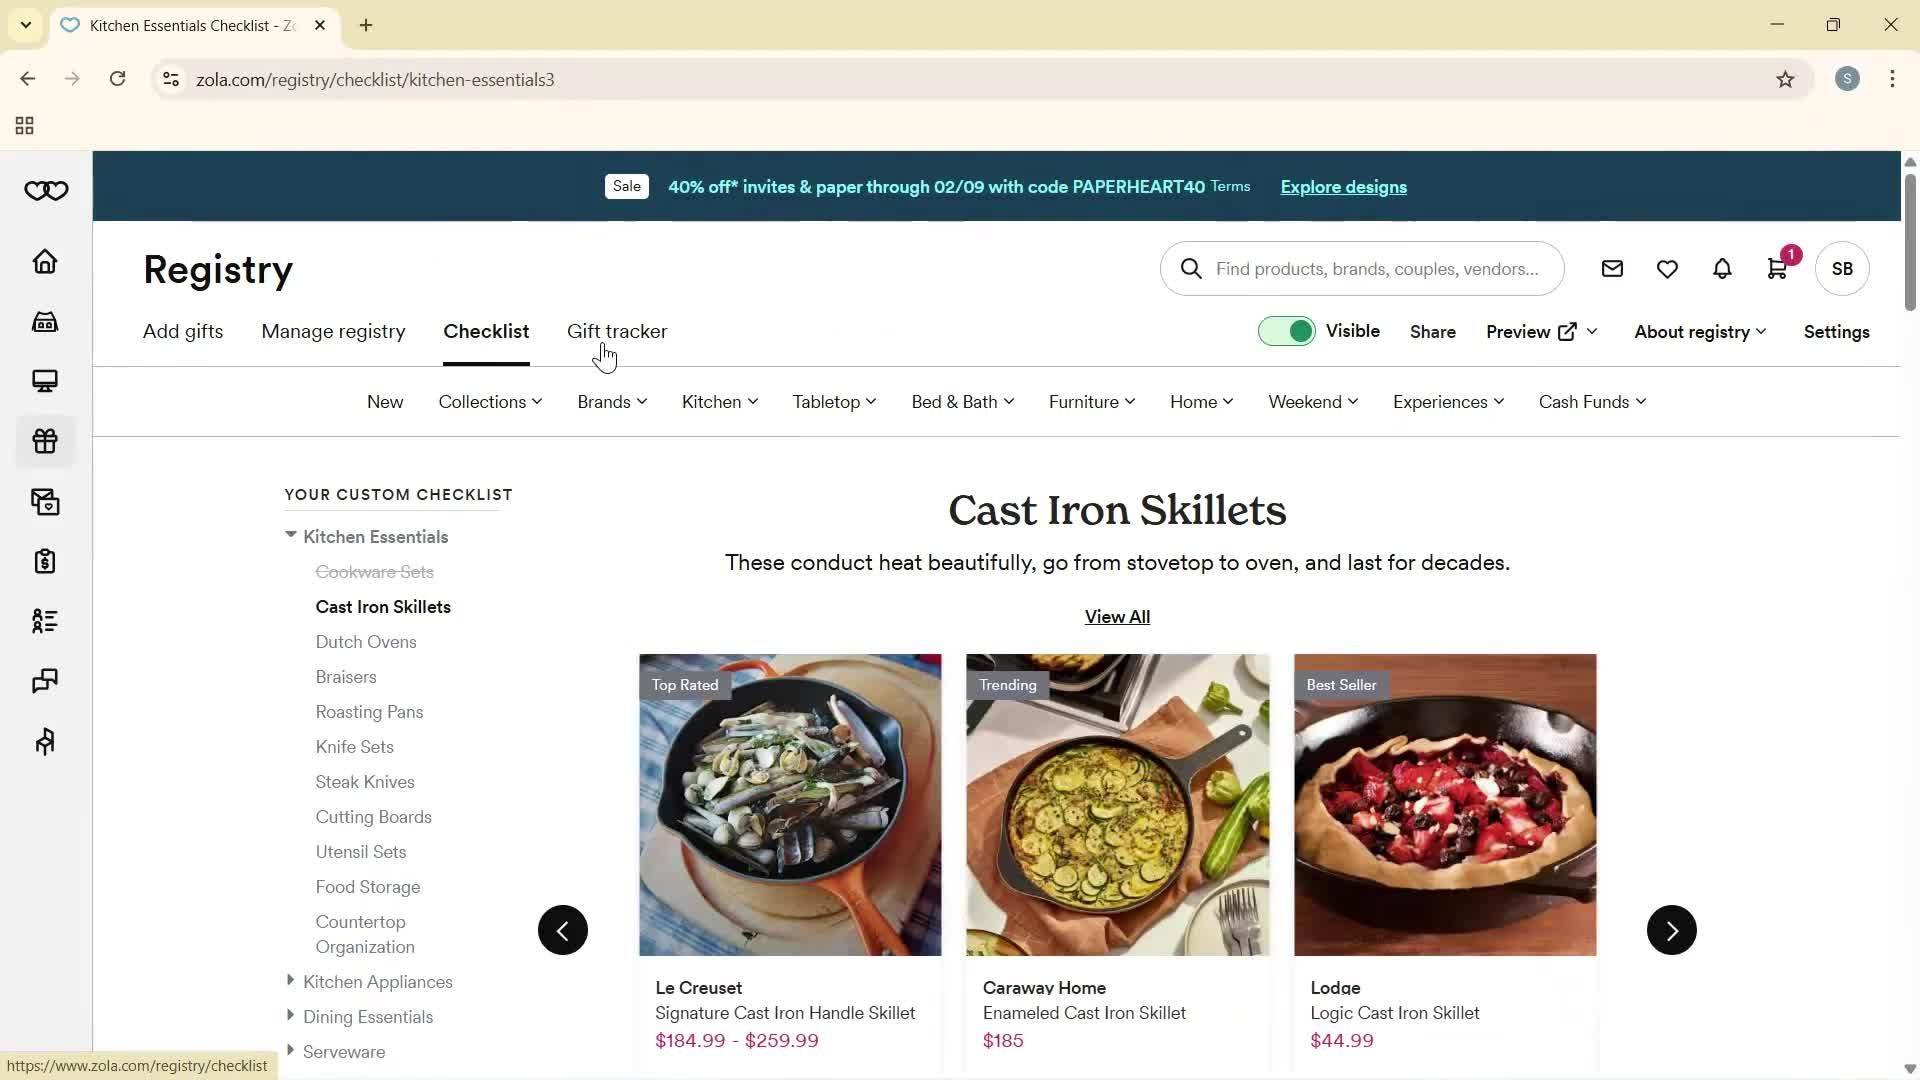Open the guest list icon in the sidebar
1920x1080 pixels.
click(x=44, y=621)
